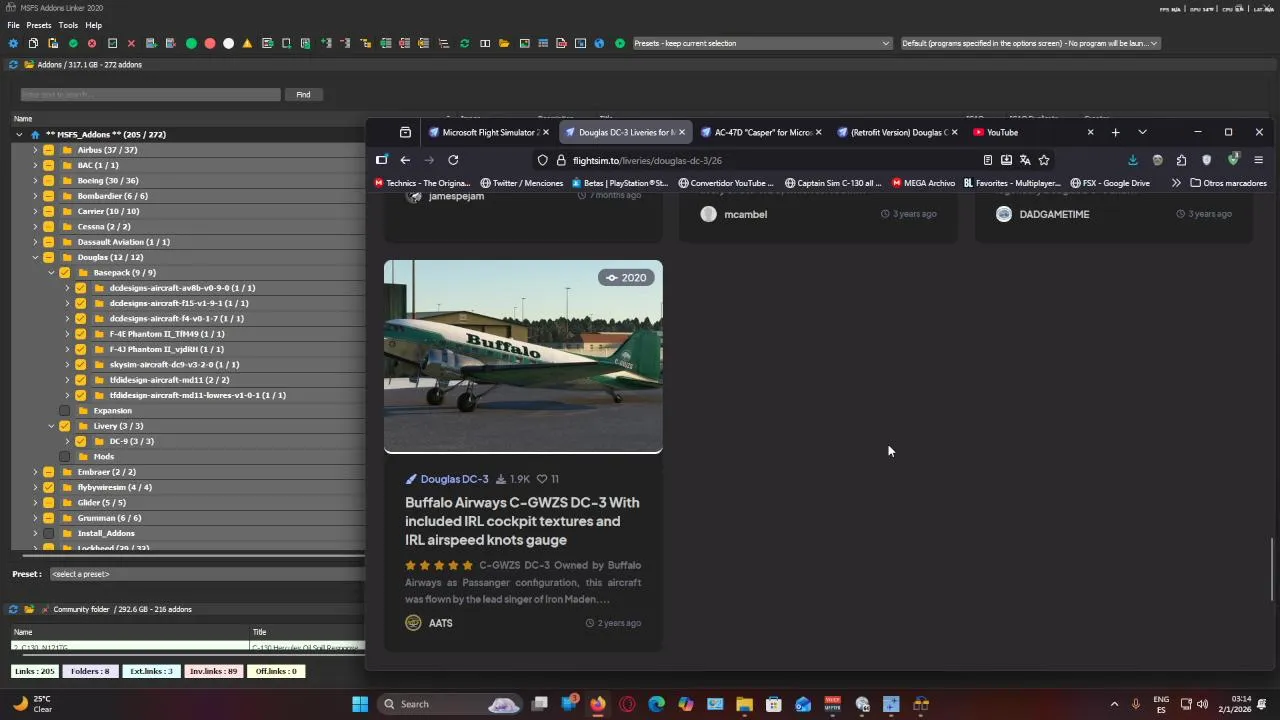Switch to the YouTube browser tab
This screenshot has height=720, width=1280.
click(1035, 132)
